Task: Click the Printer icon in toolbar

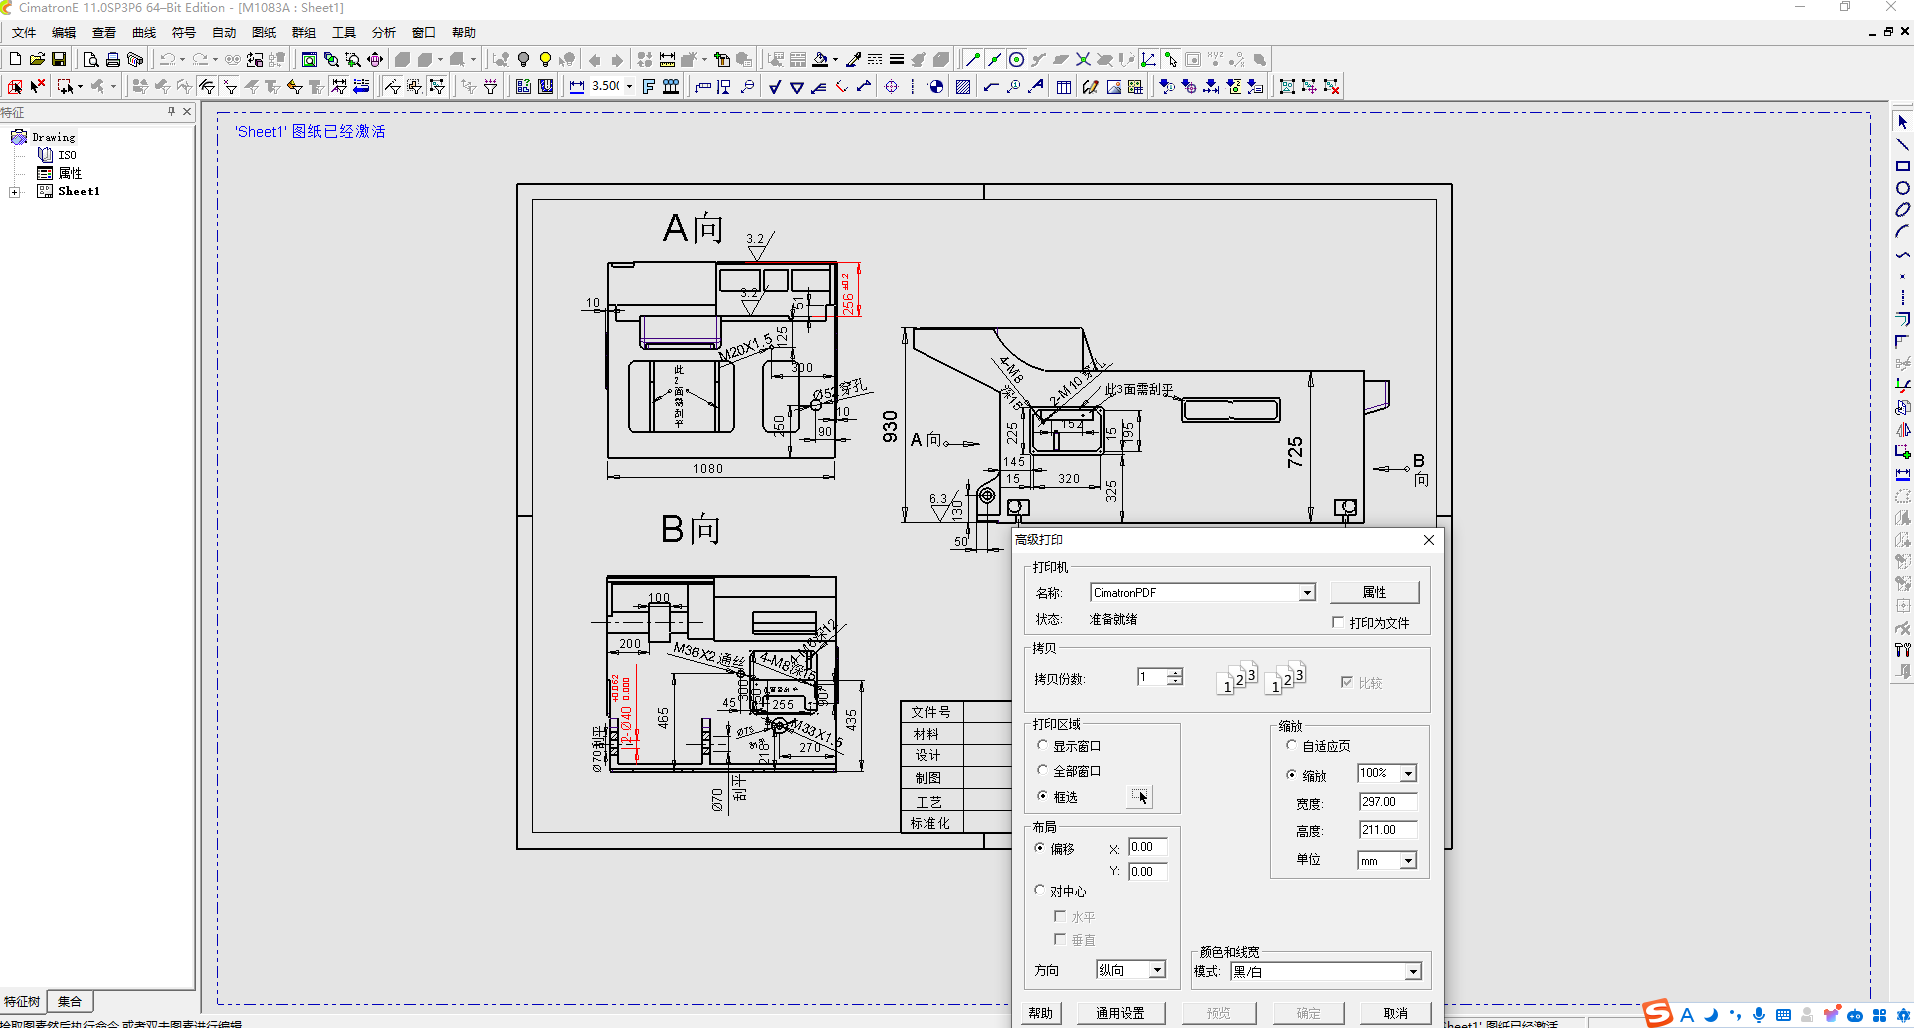Action: (x=113, y=60)
